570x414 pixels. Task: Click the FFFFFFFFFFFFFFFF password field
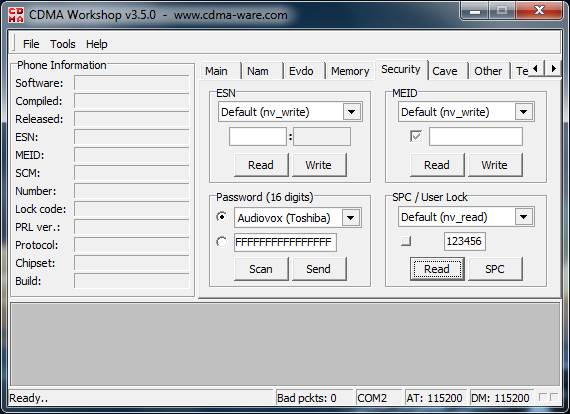285,242
